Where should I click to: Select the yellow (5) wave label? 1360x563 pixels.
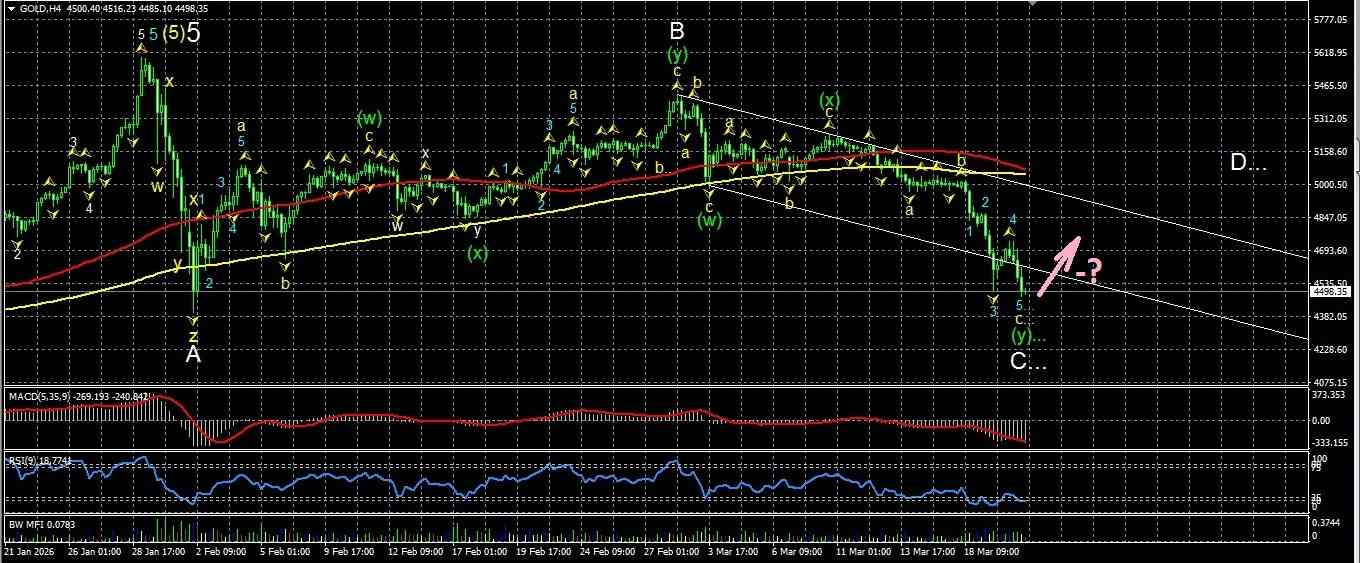click(x=172, y=33)
